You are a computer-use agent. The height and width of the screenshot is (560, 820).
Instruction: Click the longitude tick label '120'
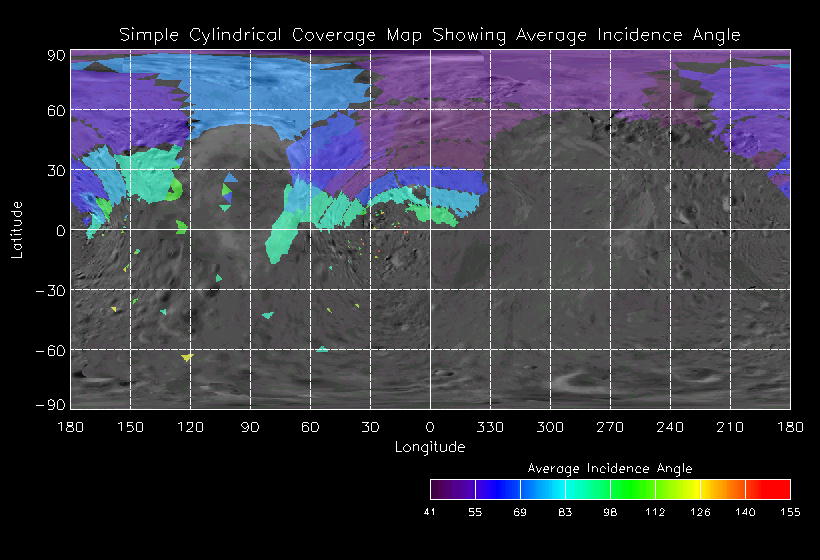(190, 427)
